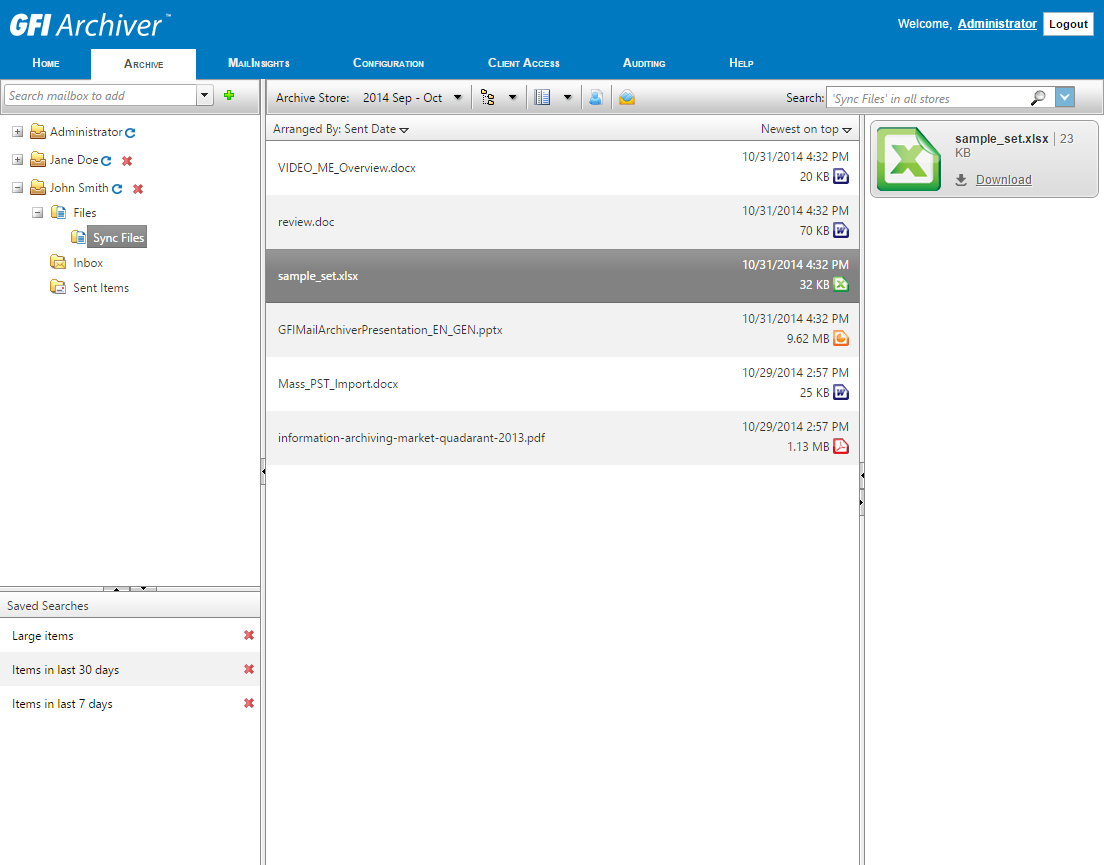Click the green plus add mailbox icon
The image size is (1104, 865).
coord(229,95)
